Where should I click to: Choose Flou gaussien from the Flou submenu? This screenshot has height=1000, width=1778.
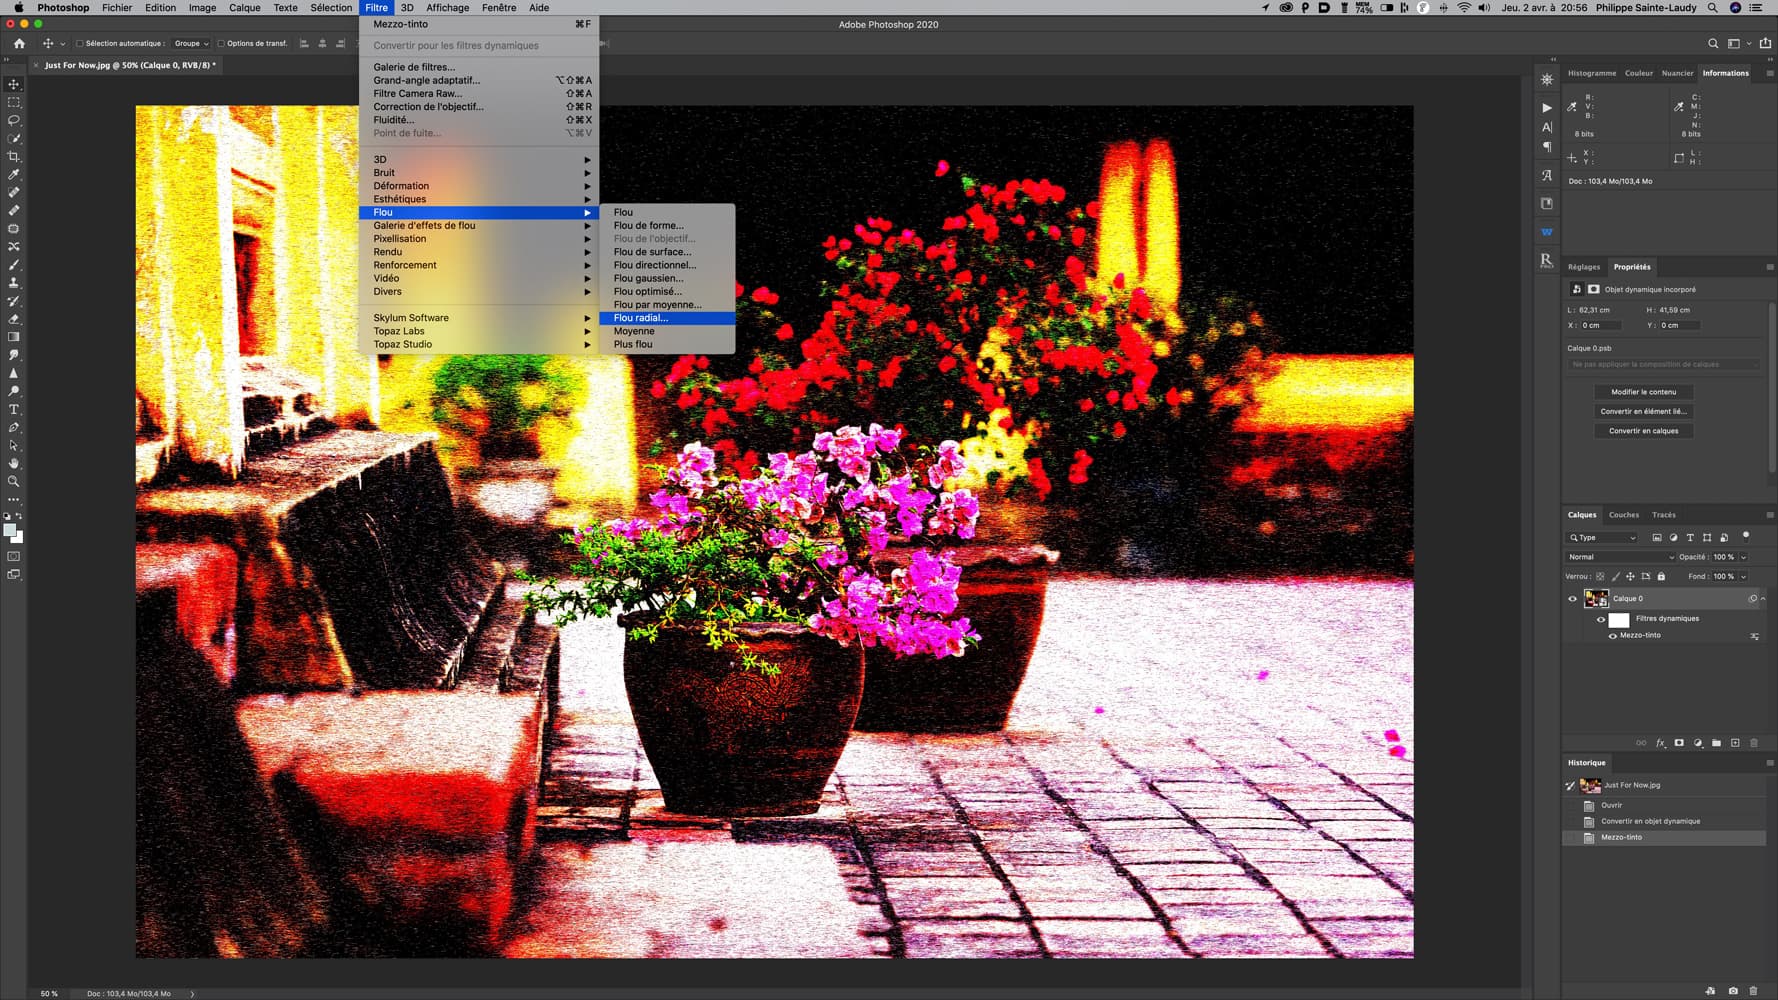click(x=648, y=278)
